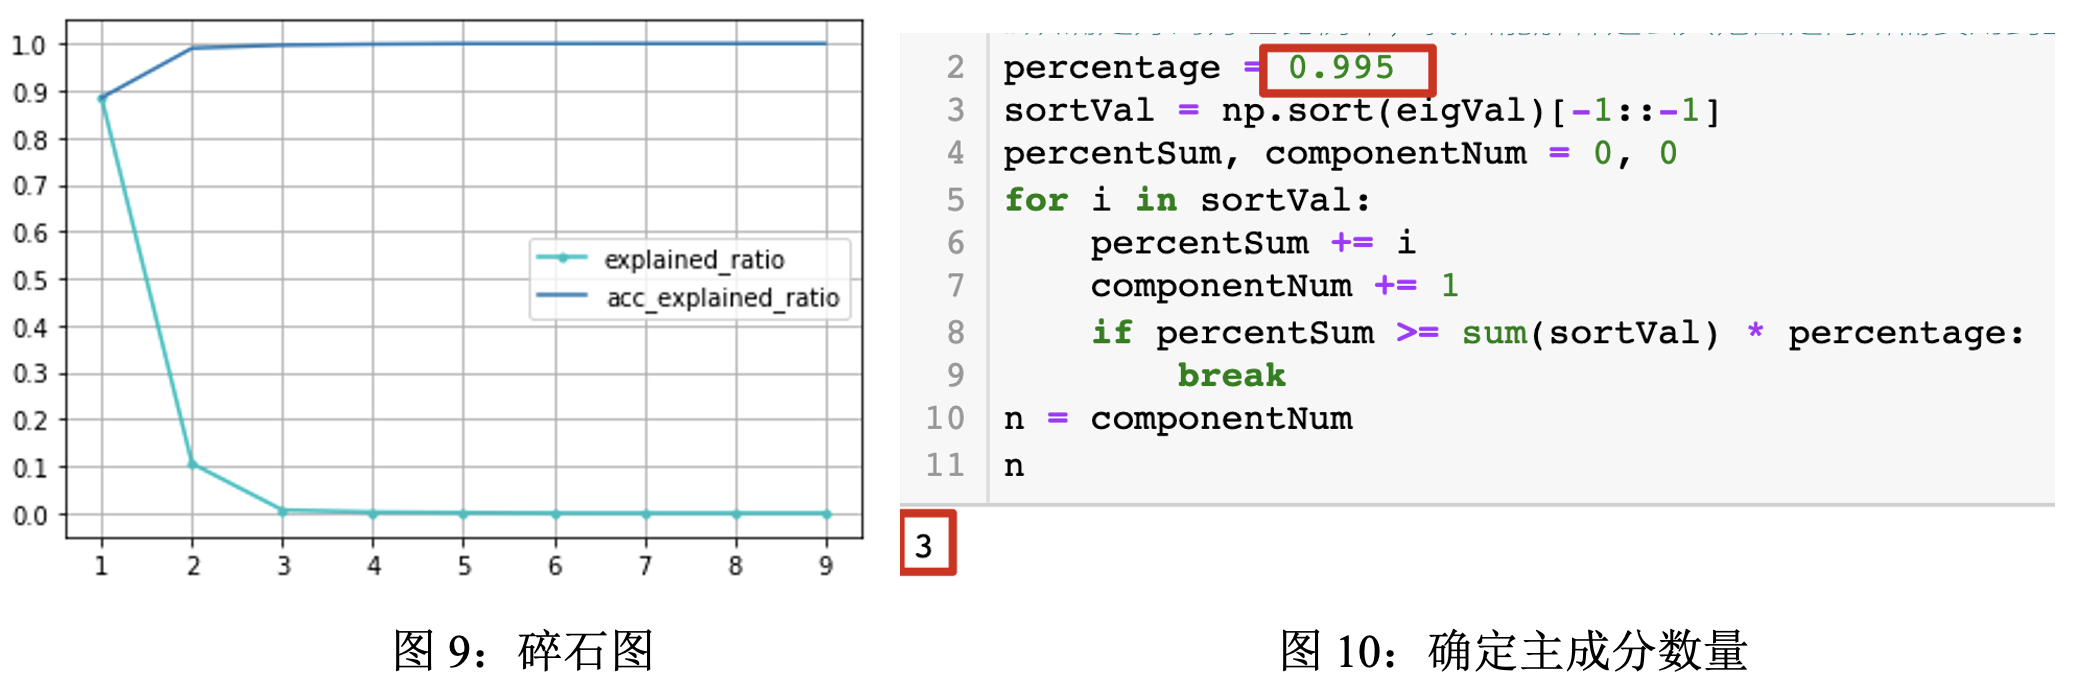The width and height of the screenshot is (2080, 694).
Task: Click the highlighted 0.995 percentage value
Action: [1341, 68]
